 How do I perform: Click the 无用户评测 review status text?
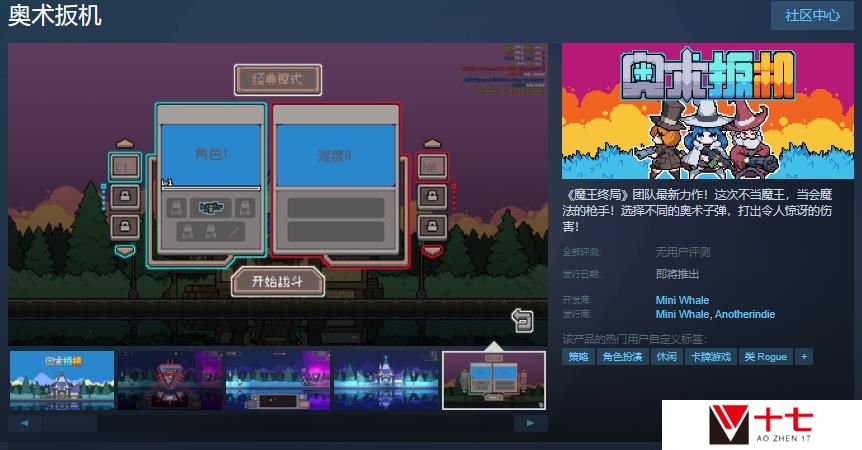[683, 252]
